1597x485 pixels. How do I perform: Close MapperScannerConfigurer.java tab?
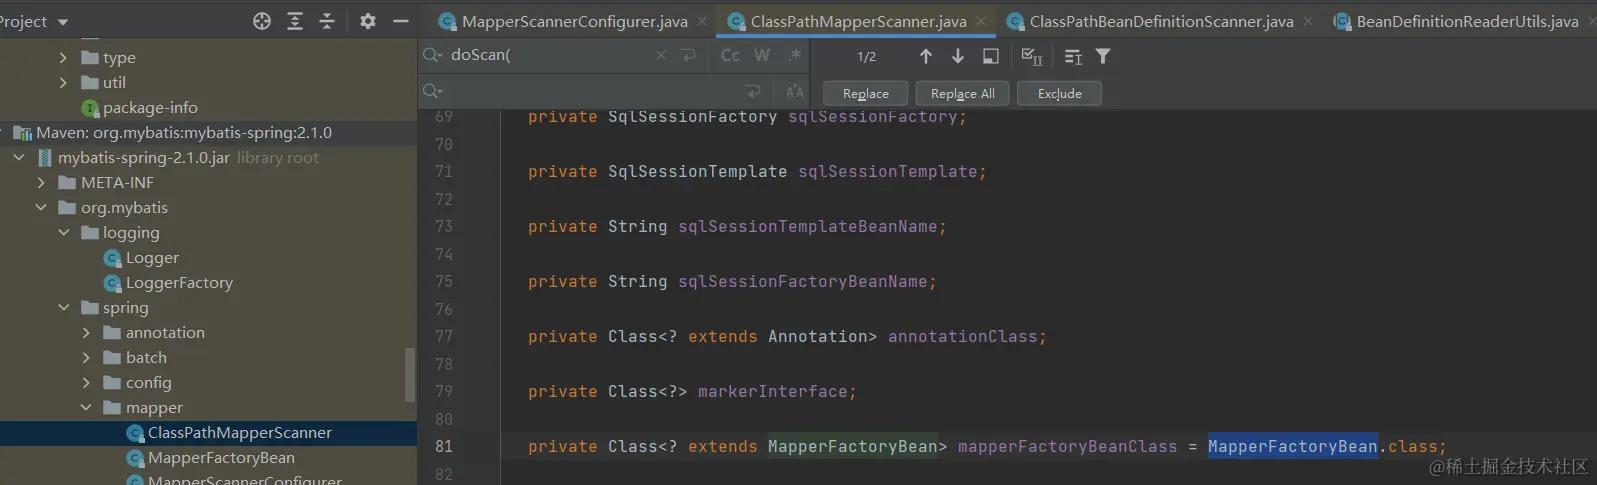click(702, 21)
